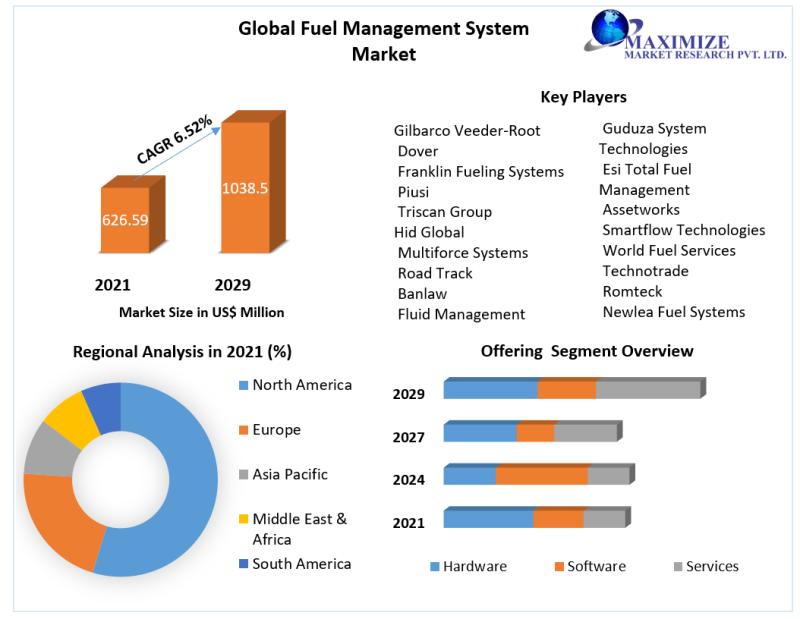Click the orange Software segment of the 2024 bar
Image resolution: width=800 pixels, height=619 pixels.
click(542, 475)
